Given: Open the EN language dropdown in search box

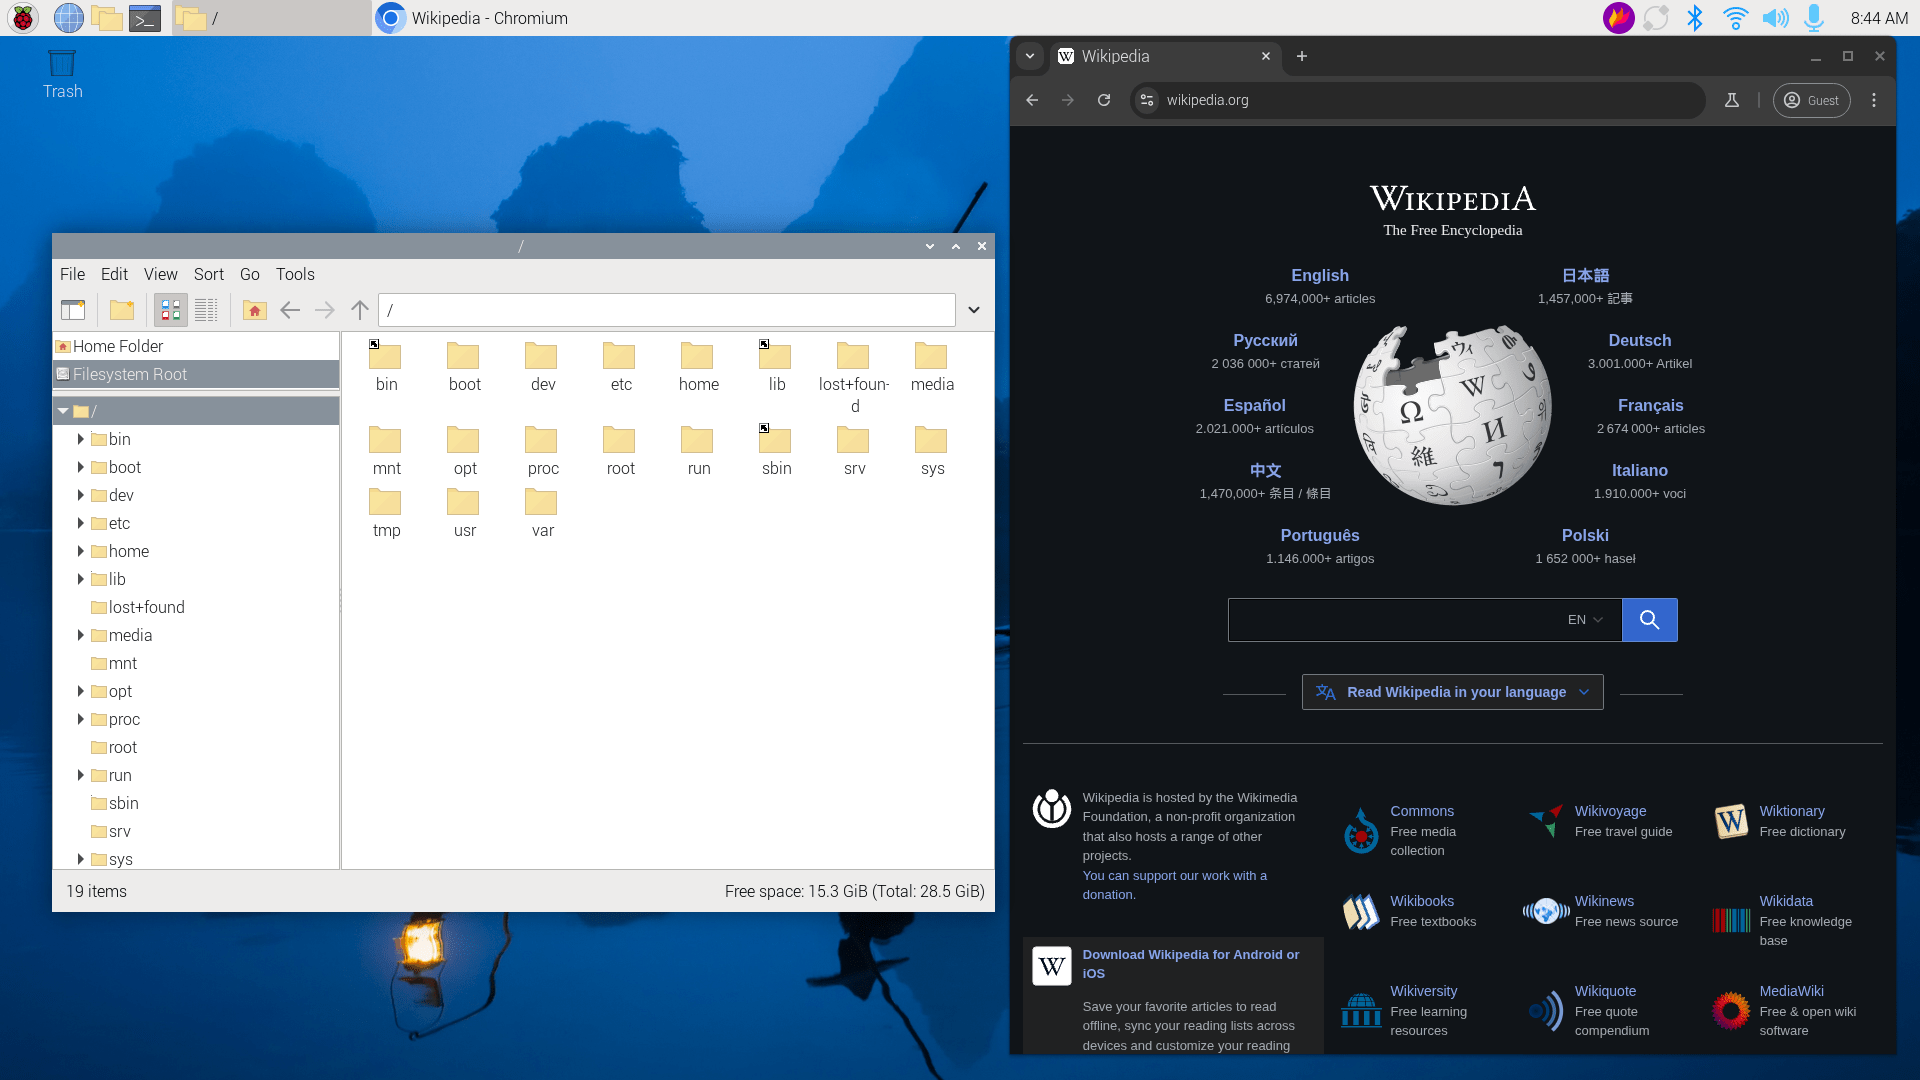Looking at the screenshot, I should [1586, 620].
